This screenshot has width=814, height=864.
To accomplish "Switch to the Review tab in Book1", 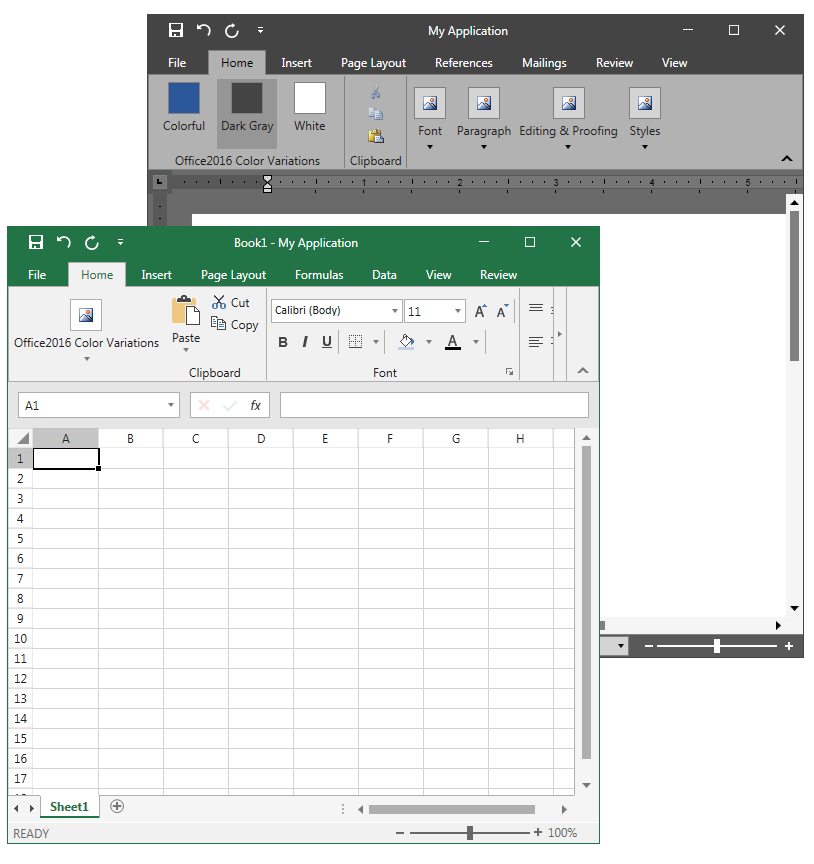I will click(498, 275).
